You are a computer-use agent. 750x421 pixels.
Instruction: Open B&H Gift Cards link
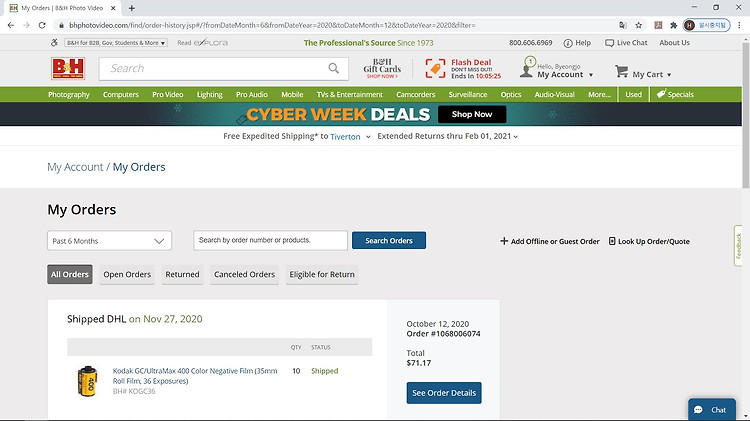pos(382,68)
